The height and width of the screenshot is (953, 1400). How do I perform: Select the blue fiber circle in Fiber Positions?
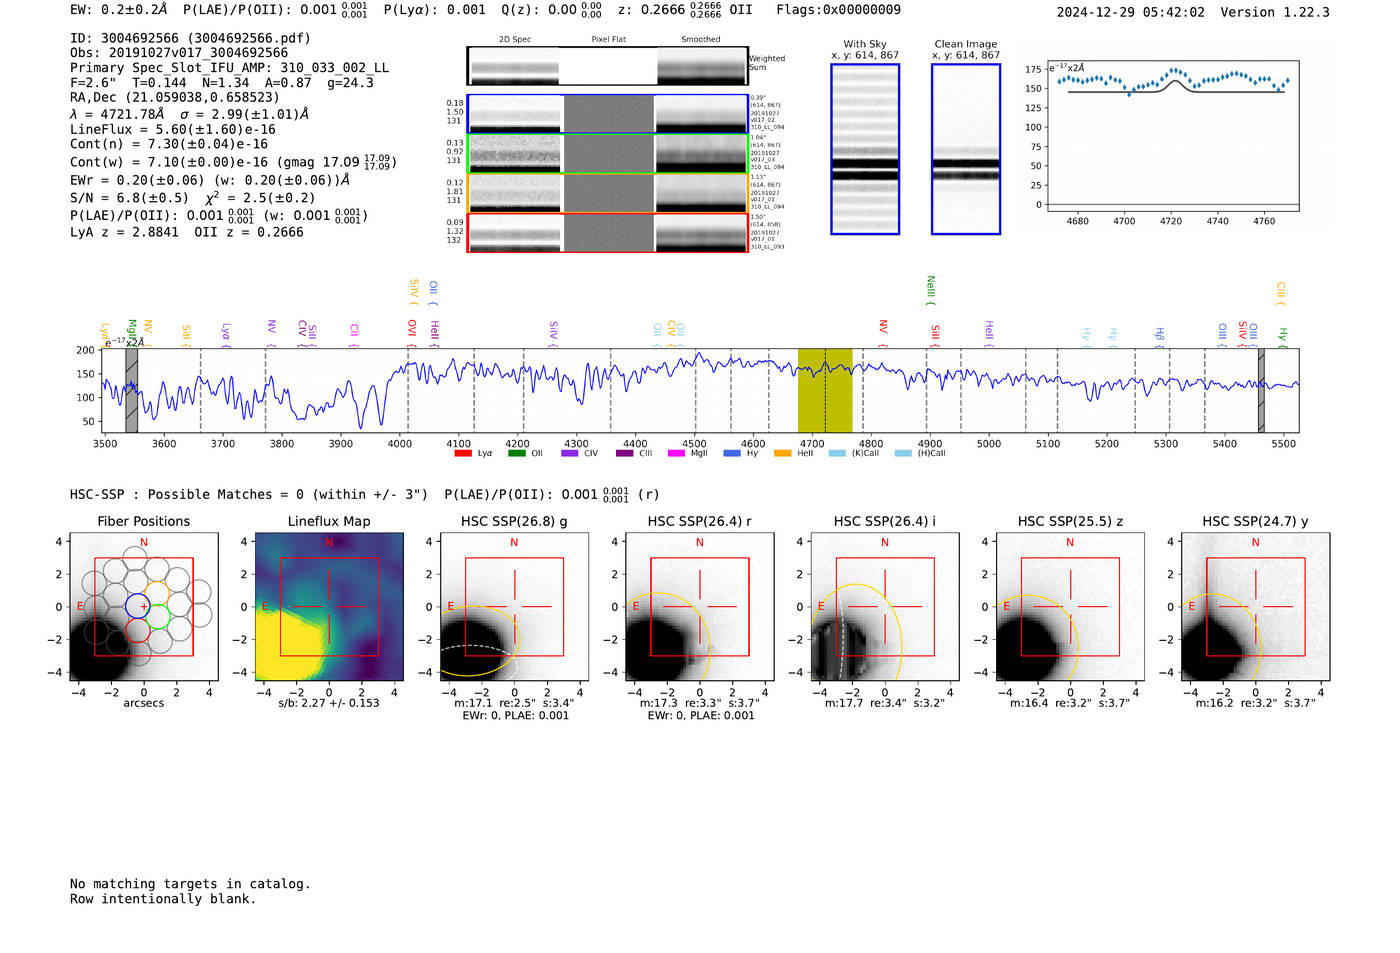pyautogui.click(x=138, y=605)
